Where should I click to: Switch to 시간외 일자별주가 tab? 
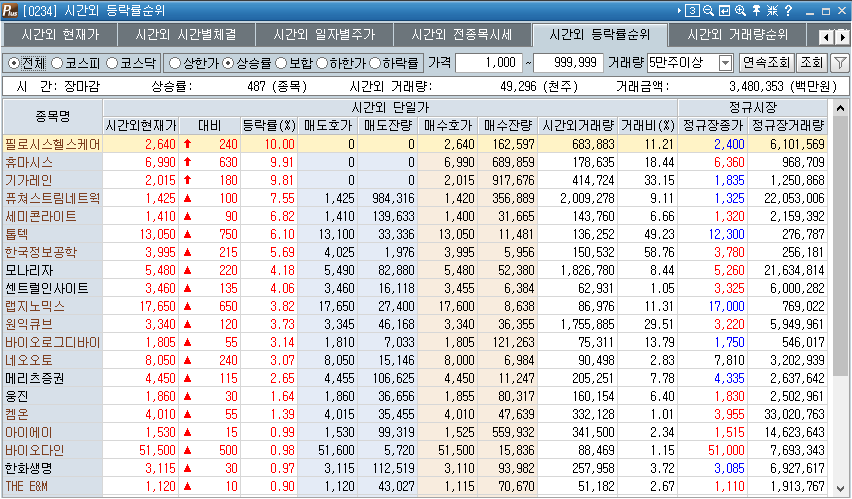coord(324,35)
